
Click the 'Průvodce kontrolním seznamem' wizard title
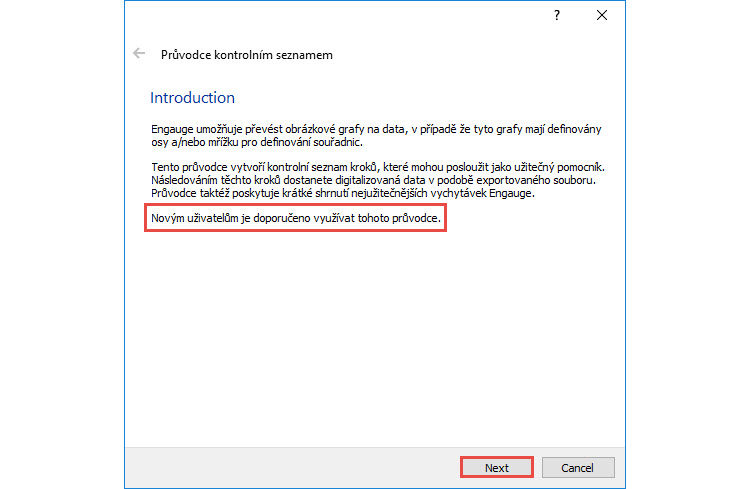246,55
